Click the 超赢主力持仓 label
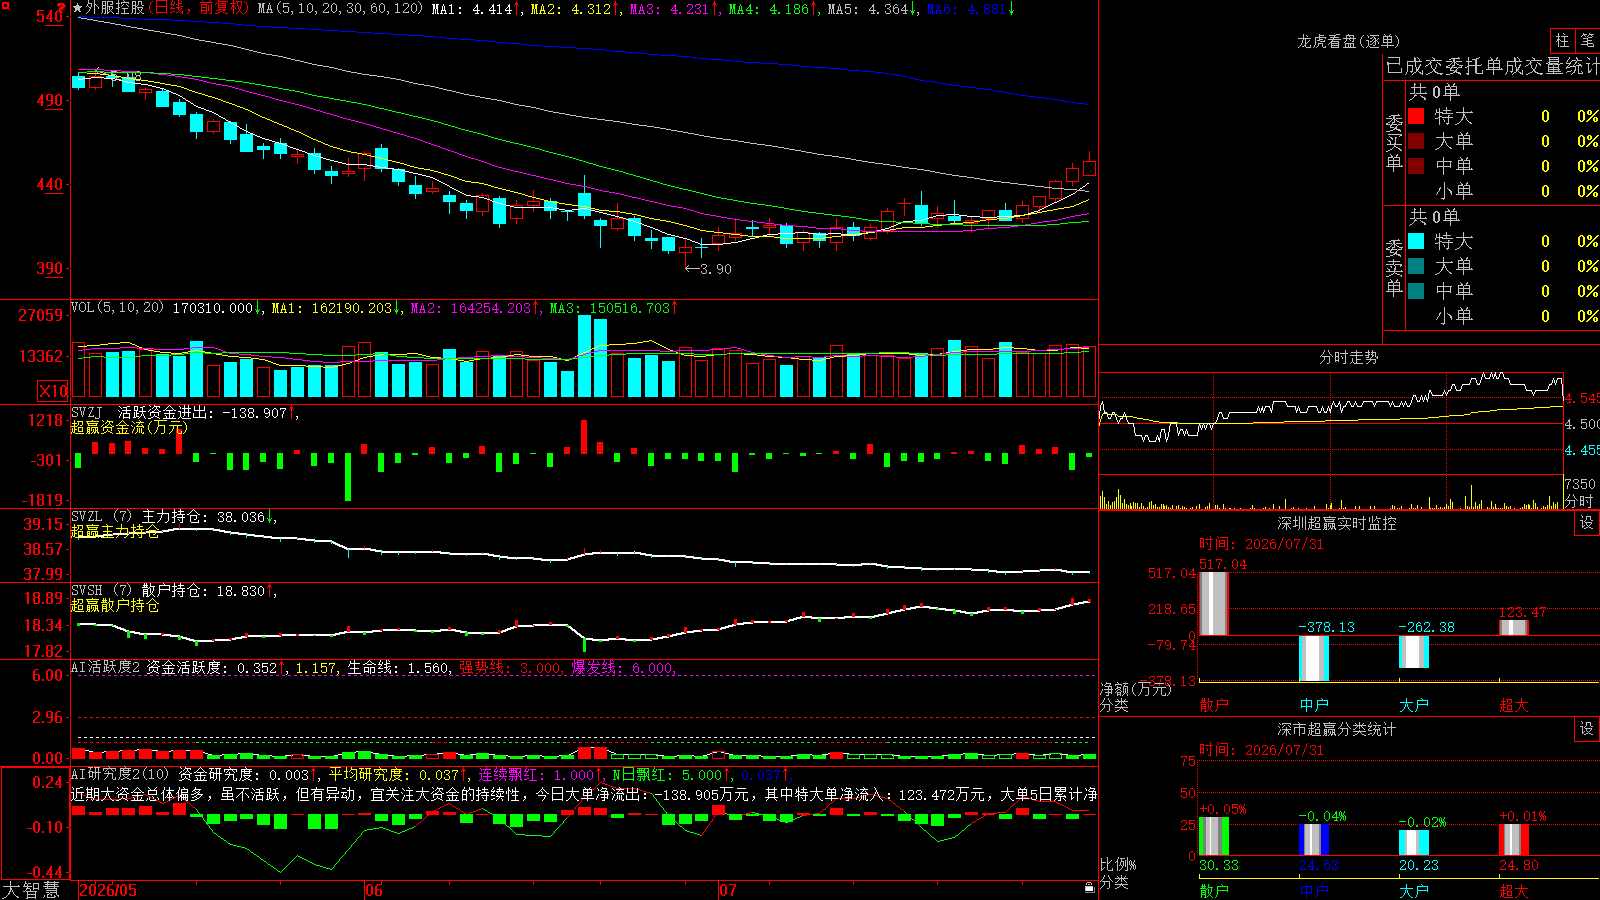Viewport: 1600px width, 900px height. tap(115, 532)
